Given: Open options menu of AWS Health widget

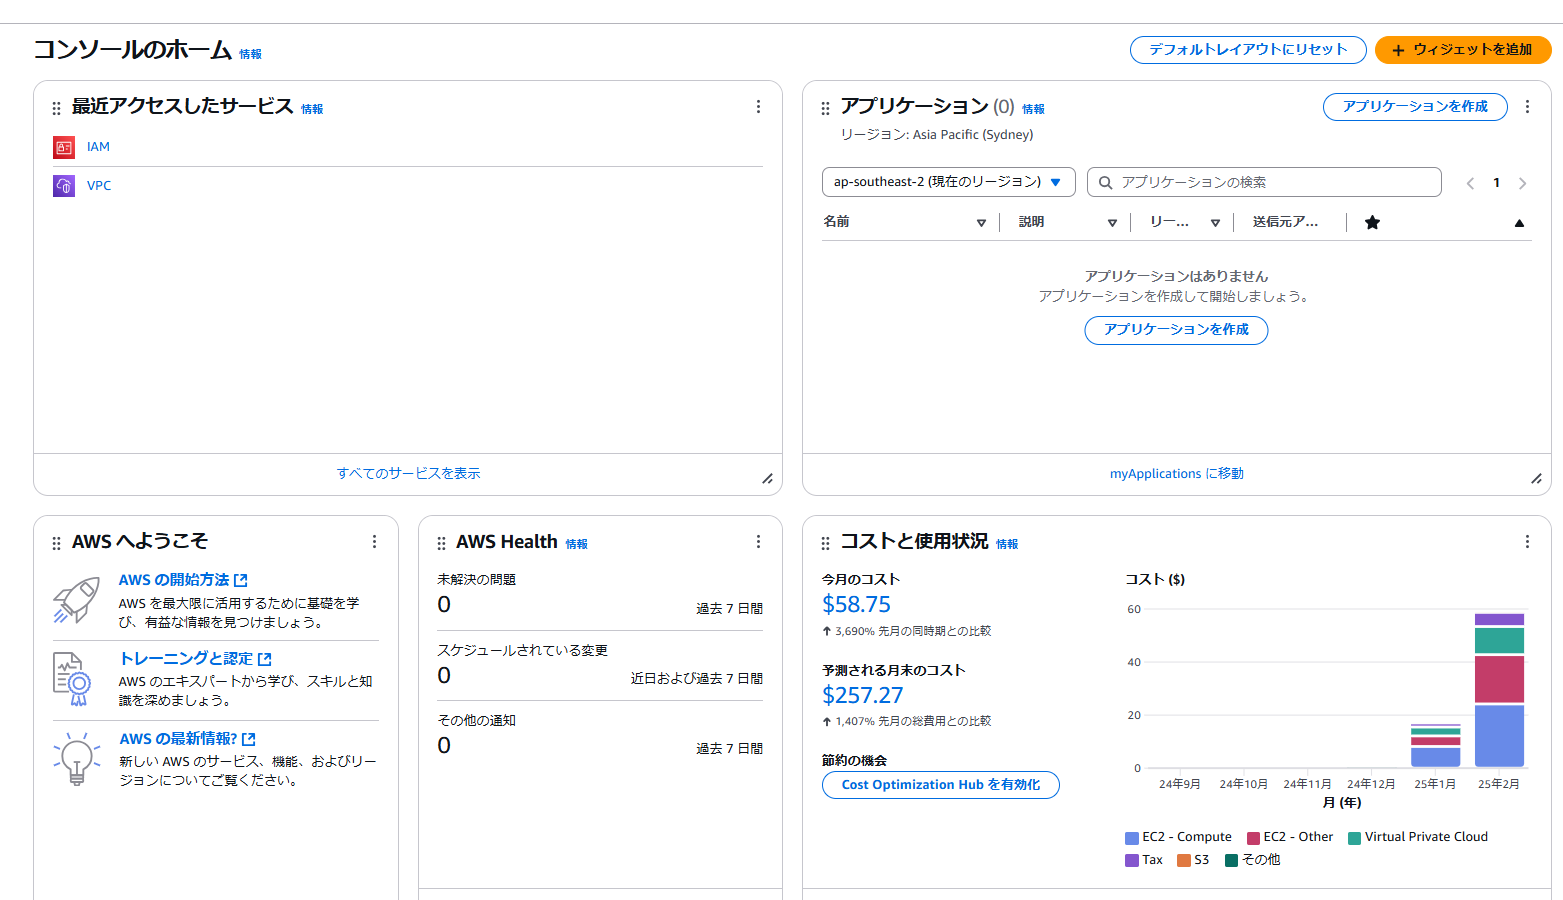Looking at the screenshot, I should point(758,541).
